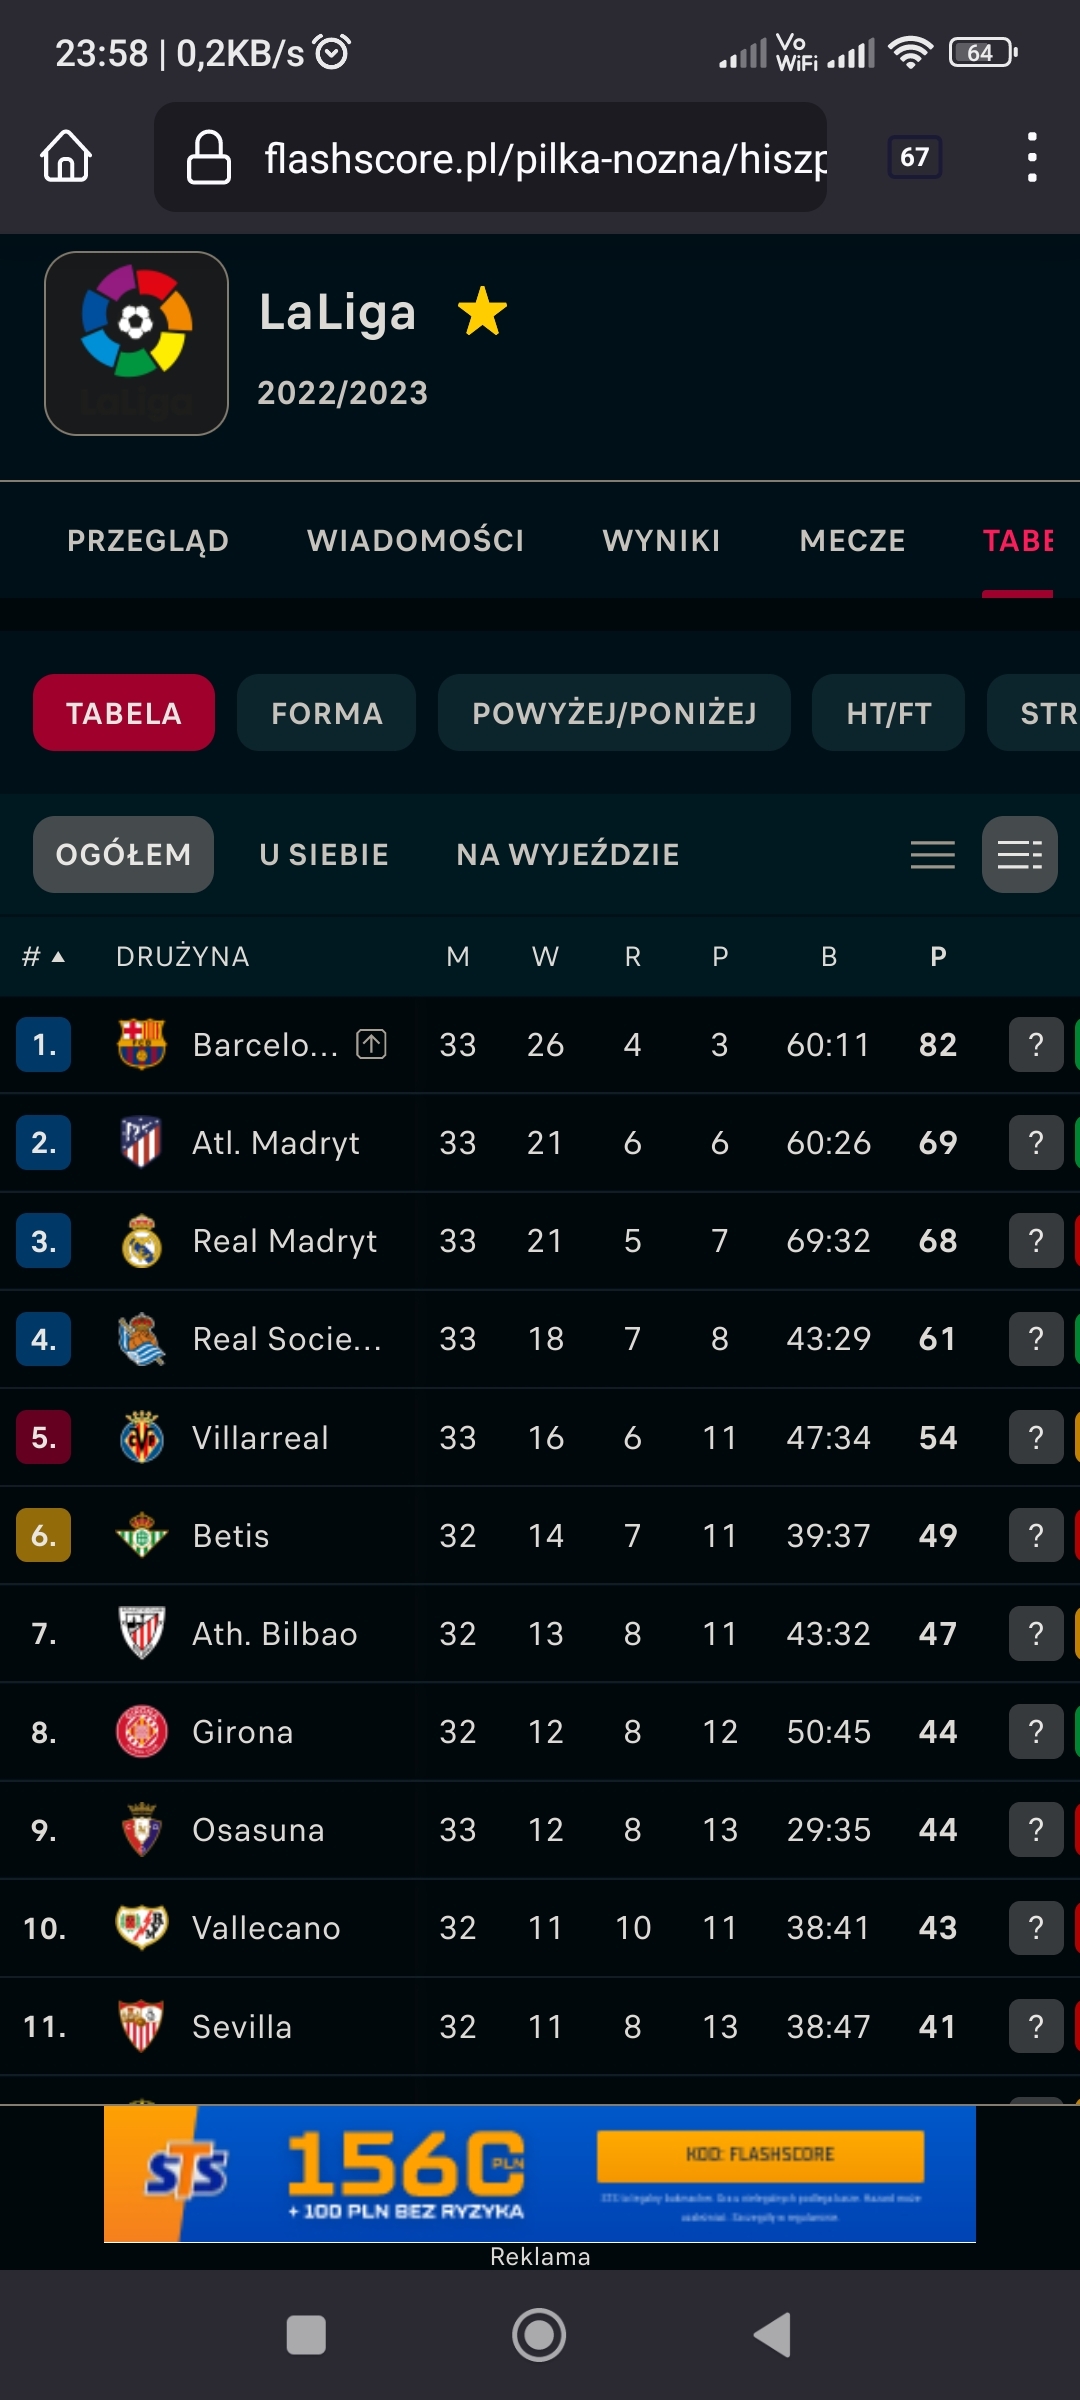Open the Powyżej/Poniżej filter

[x=614, y=713]
